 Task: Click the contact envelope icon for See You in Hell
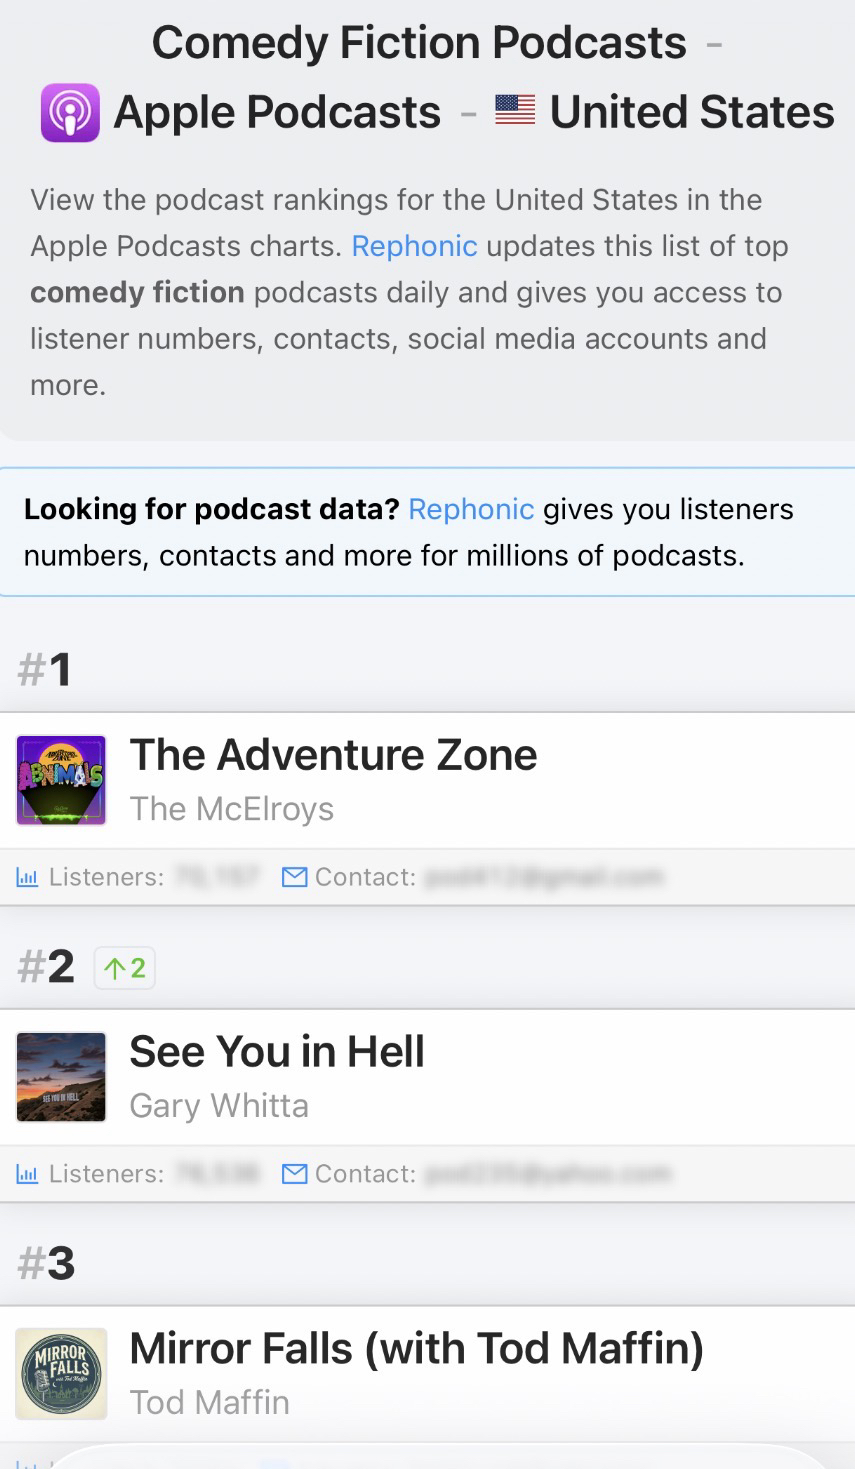point(294,1174)
